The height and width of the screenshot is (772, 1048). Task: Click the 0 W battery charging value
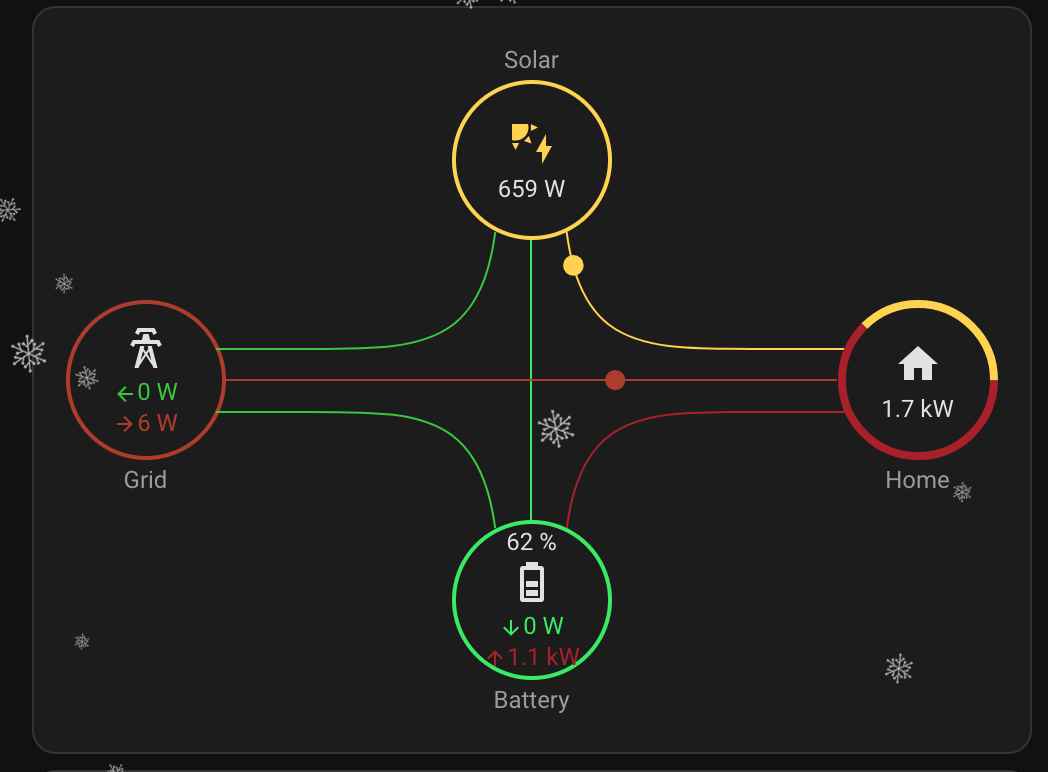point(543,627)
